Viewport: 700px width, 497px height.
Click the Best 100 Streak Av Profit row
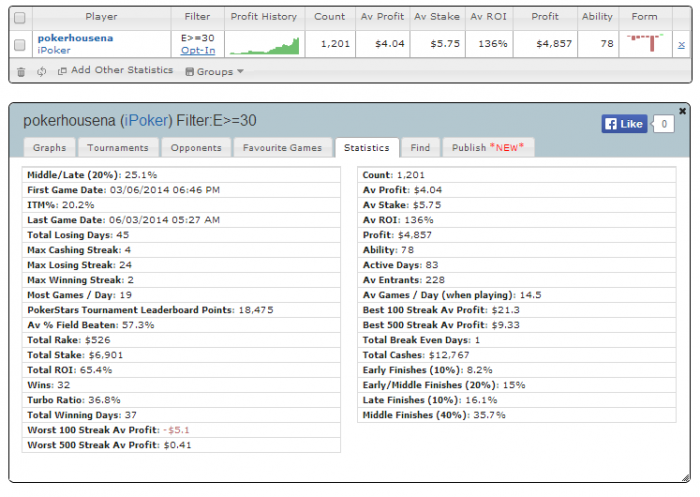click(x=517, y=310)
